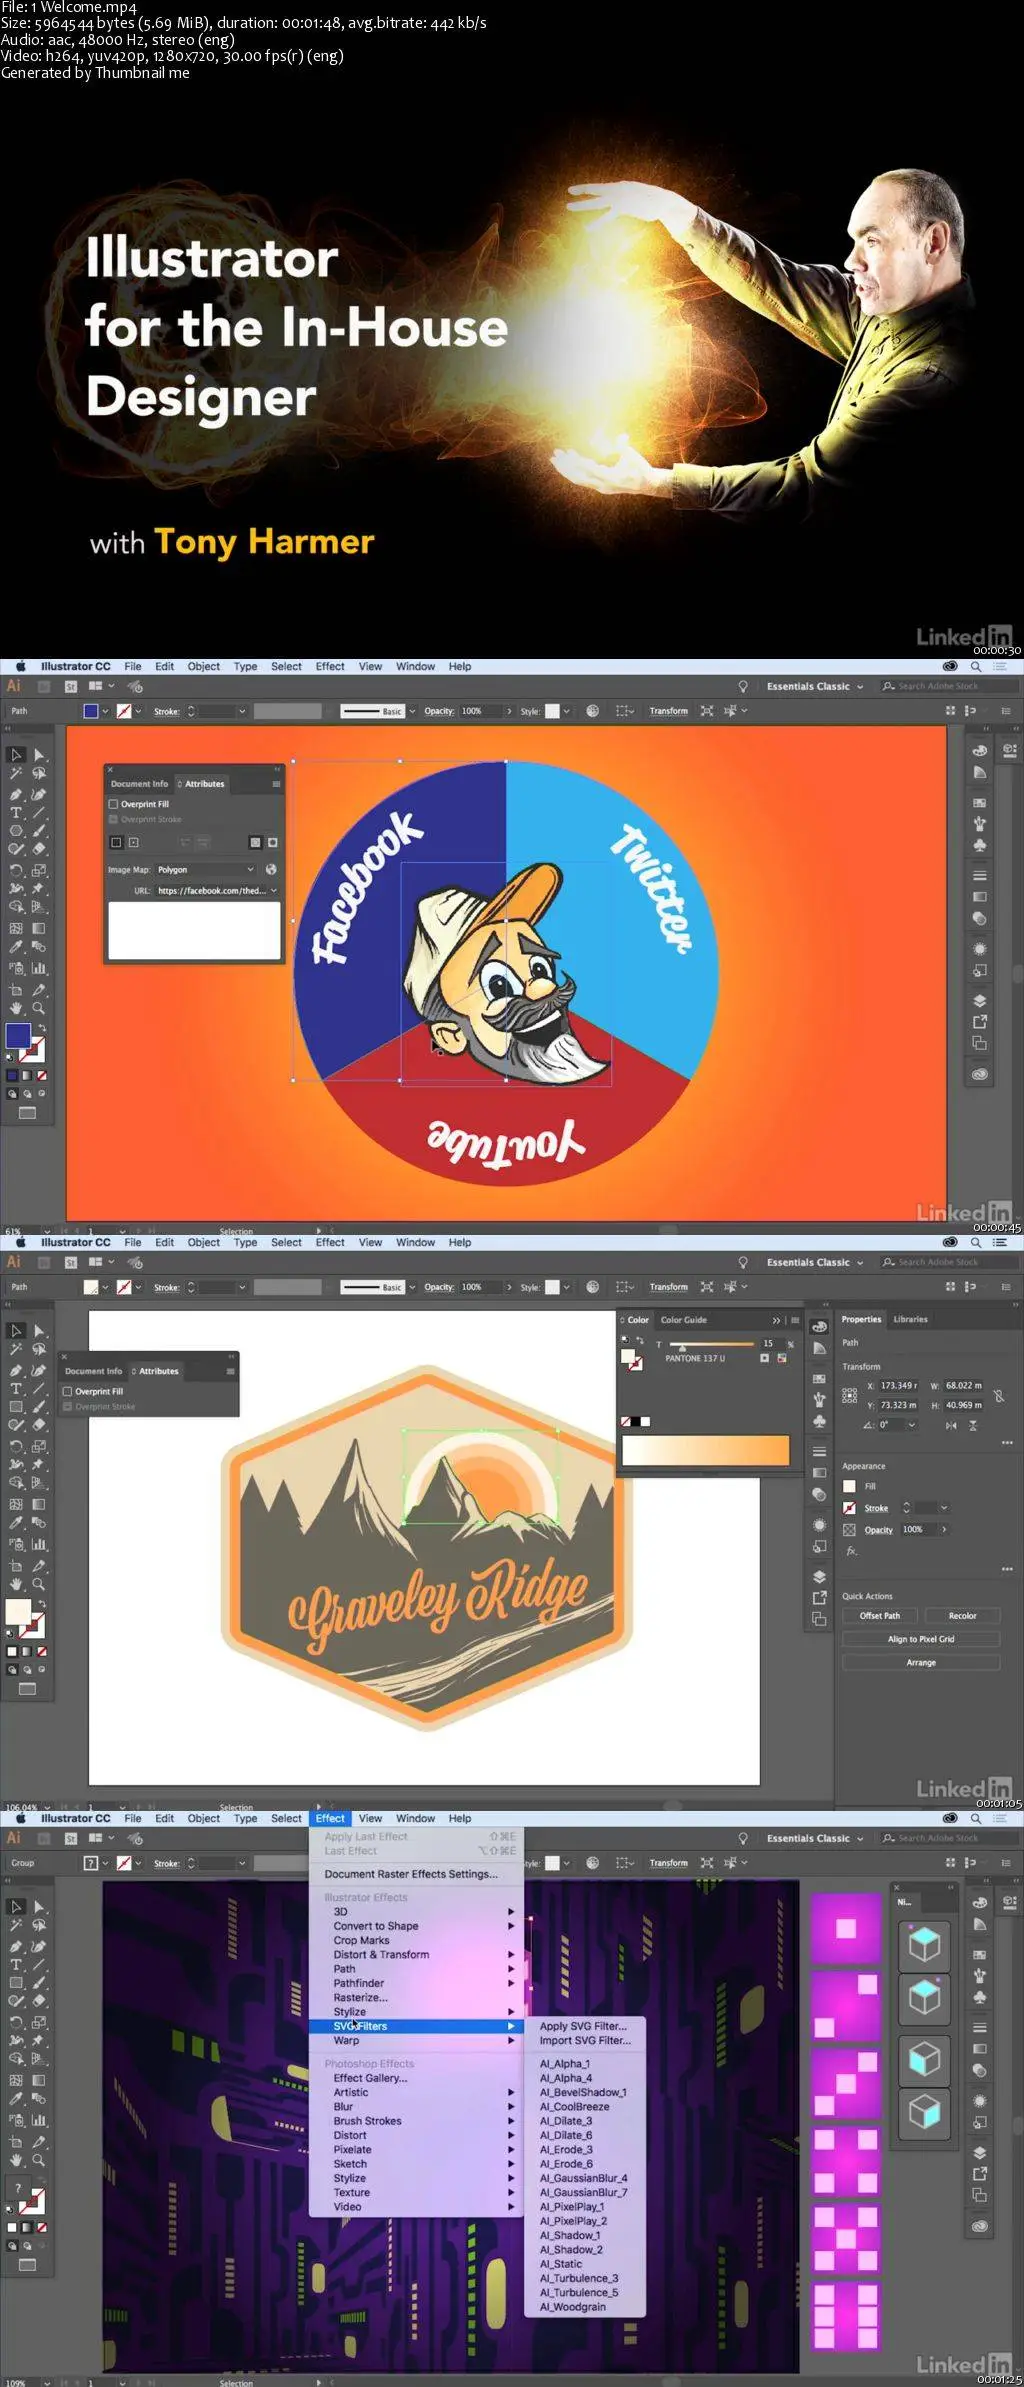
Task: Pick the Hand tool in Facebook artwork frame
Action: (x=16, y=1008)
